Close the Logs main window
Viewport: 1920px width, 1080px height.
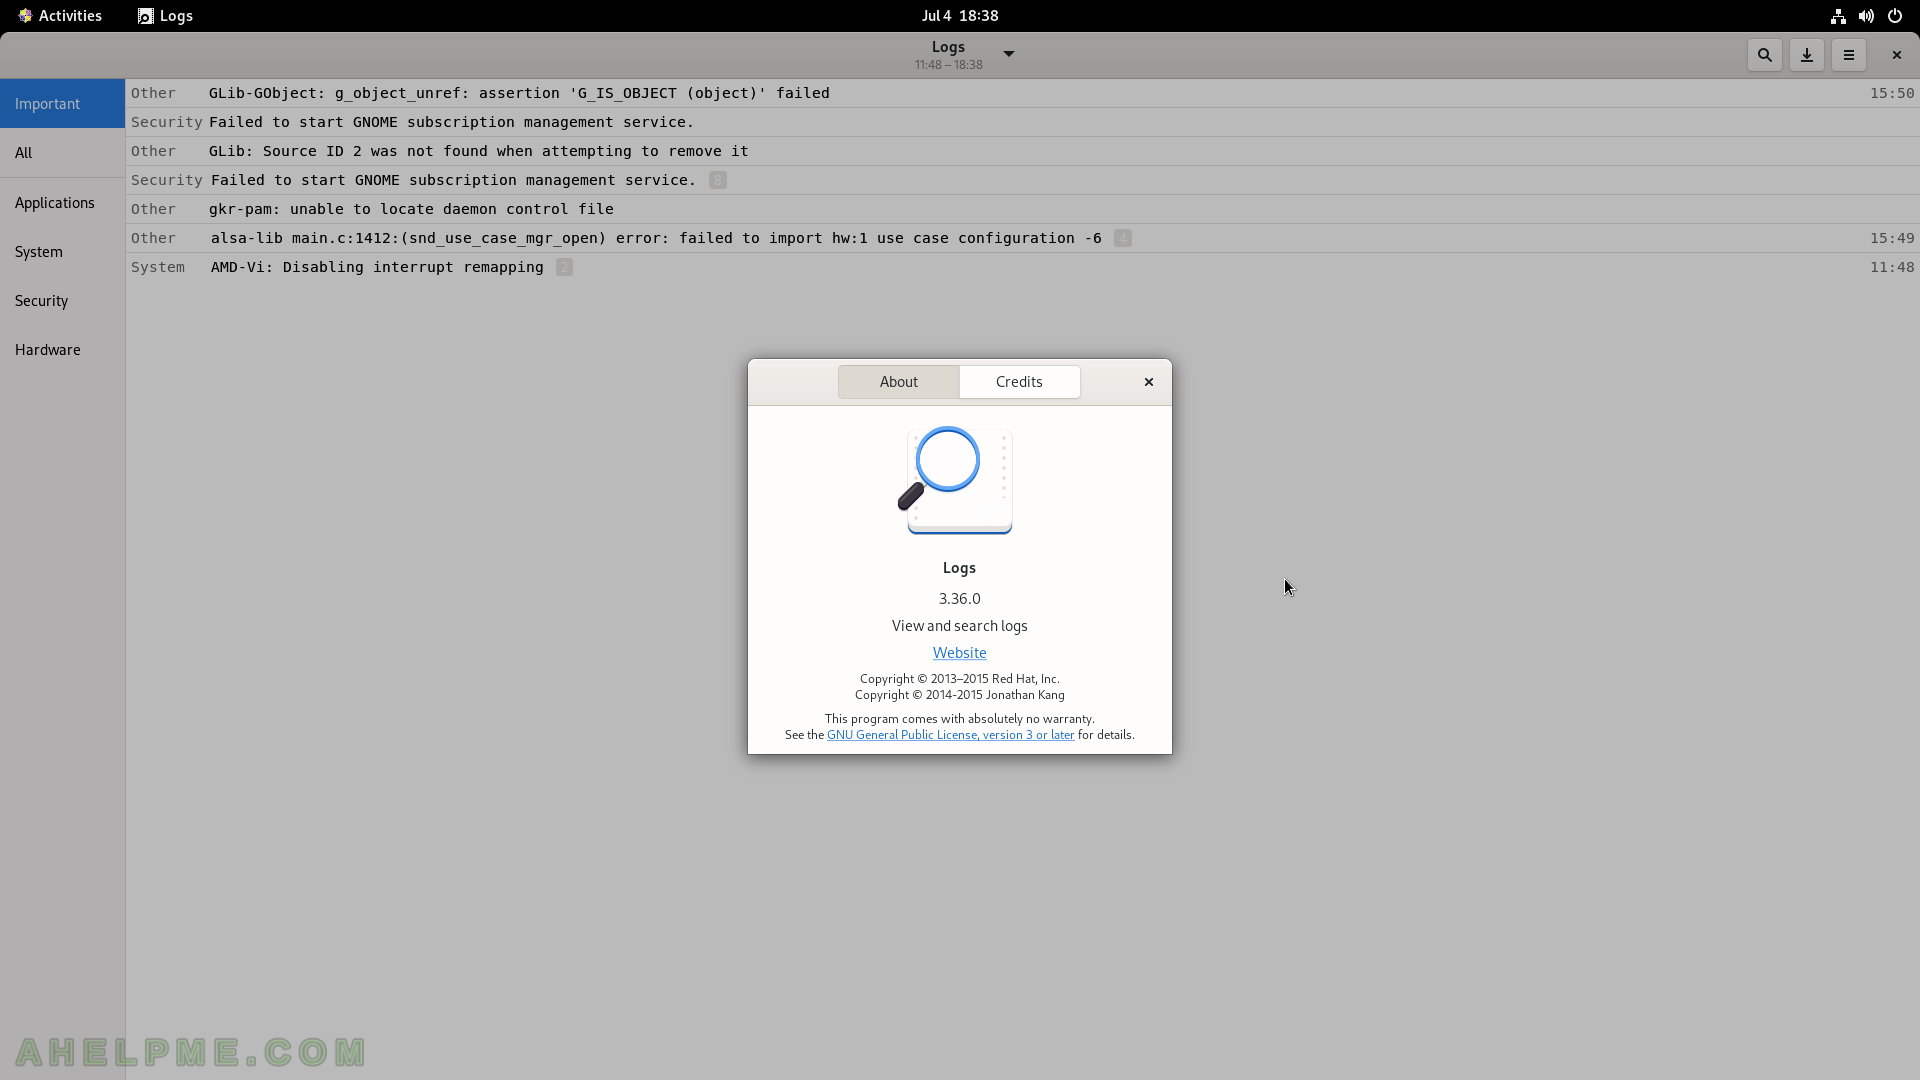coord(1896,55)
